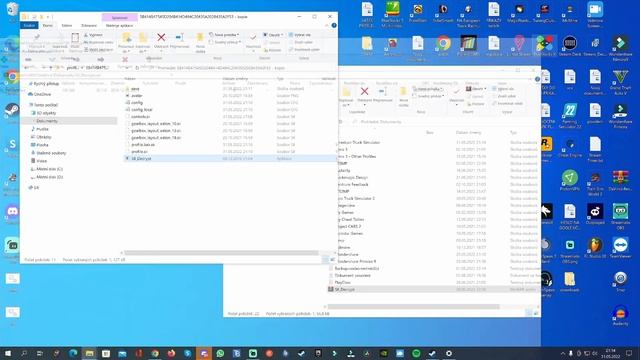The width and height of the screenshot is (640, 360).
Task: Click the File Explorer taskbar icon
Action: coord(89,353)
